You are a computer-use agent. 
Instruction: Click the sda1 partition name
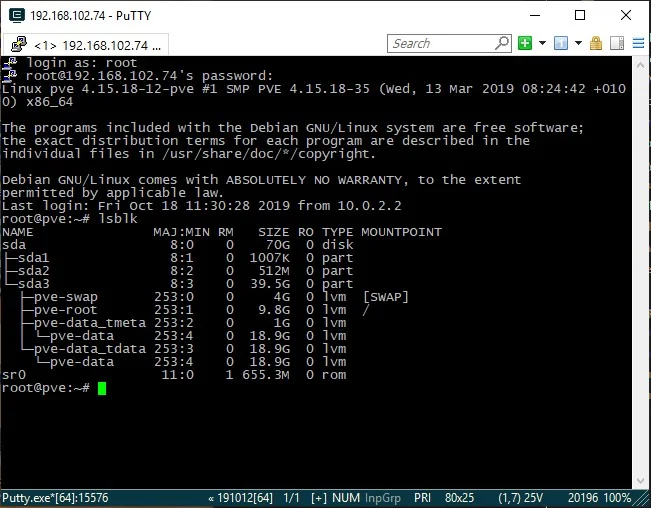[x=34, y=258]
